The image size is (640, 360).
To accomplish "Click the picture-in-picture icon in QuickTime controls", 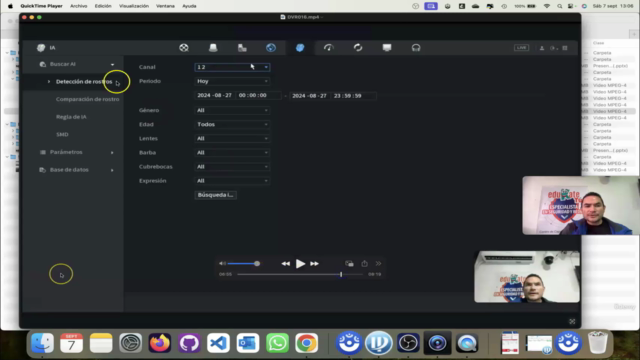I will pyautogui.click(x=349, y=264).
